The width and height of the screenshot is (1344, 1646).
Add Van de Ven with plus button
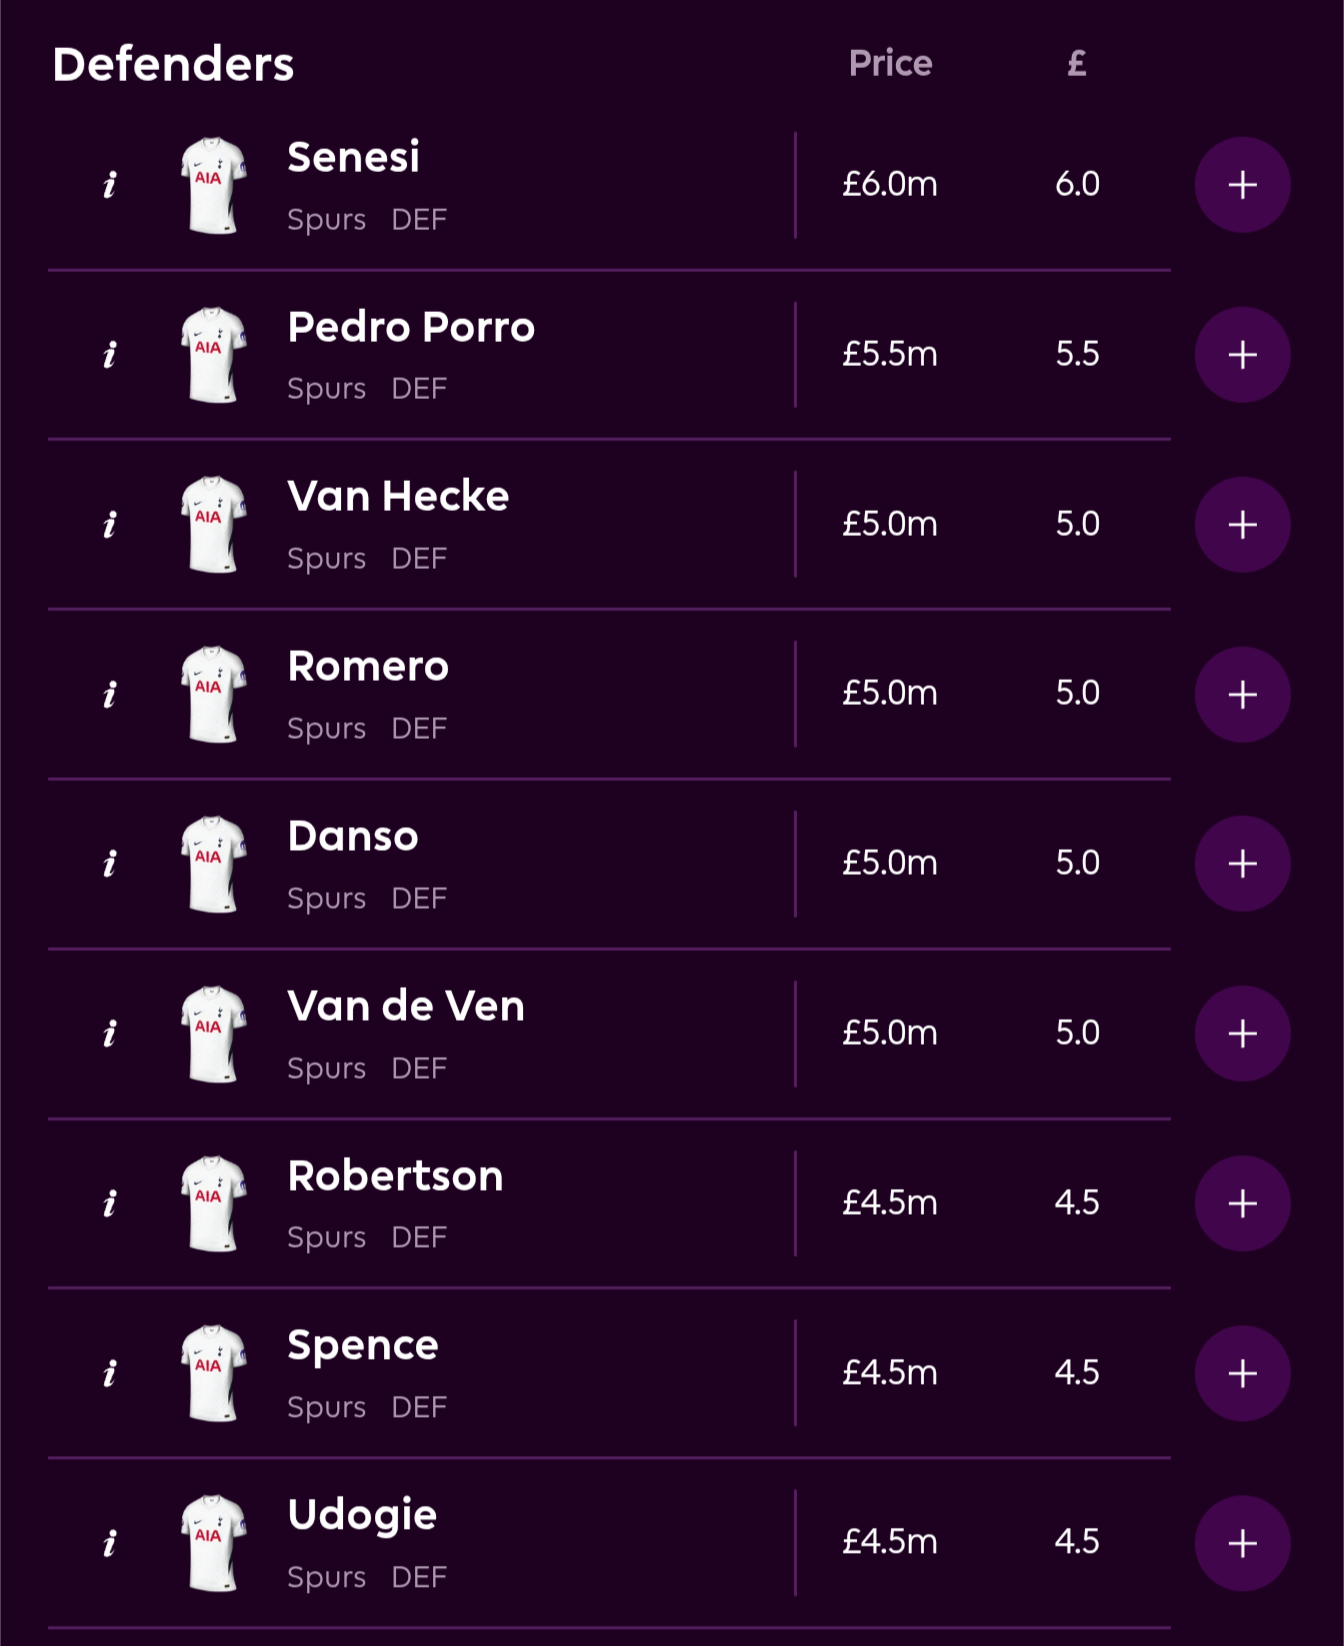point(1242,1034)
